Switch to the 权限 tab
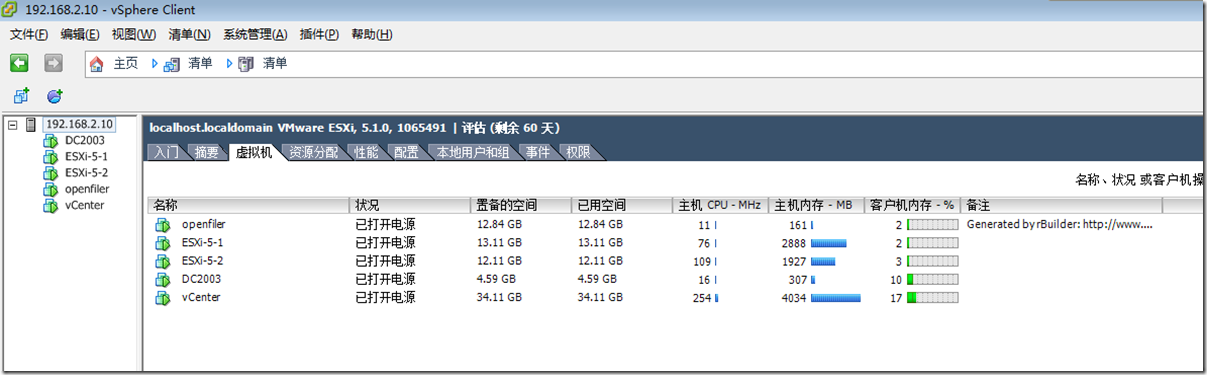The height and width of the screenshot is (375, 1207). 578,153
